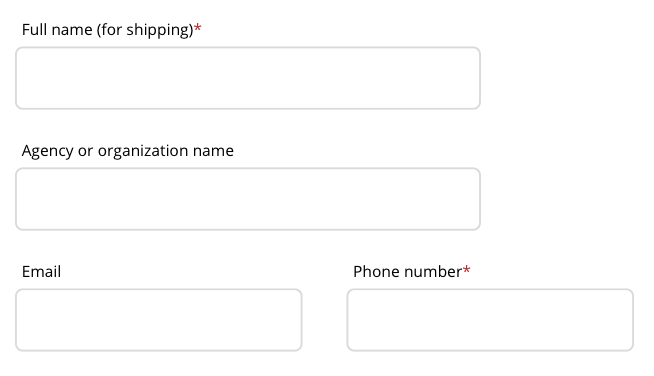Click the words 'Full name' in the label
Image resolution: width=654 pixels, height=376 pixels.
pos(57,30)
